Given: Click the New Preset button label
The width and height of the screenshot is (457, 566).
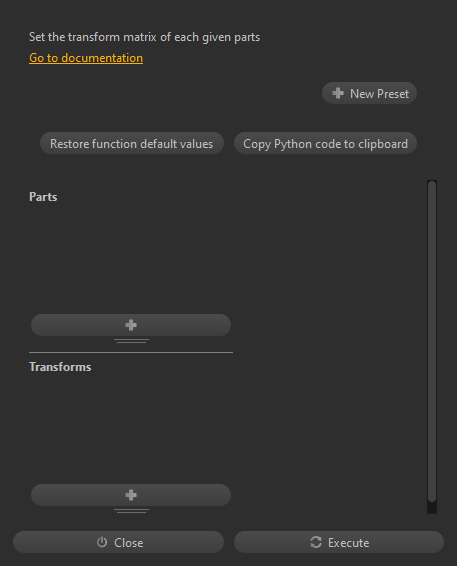Looking at the screenshot, I should [379, 94].
